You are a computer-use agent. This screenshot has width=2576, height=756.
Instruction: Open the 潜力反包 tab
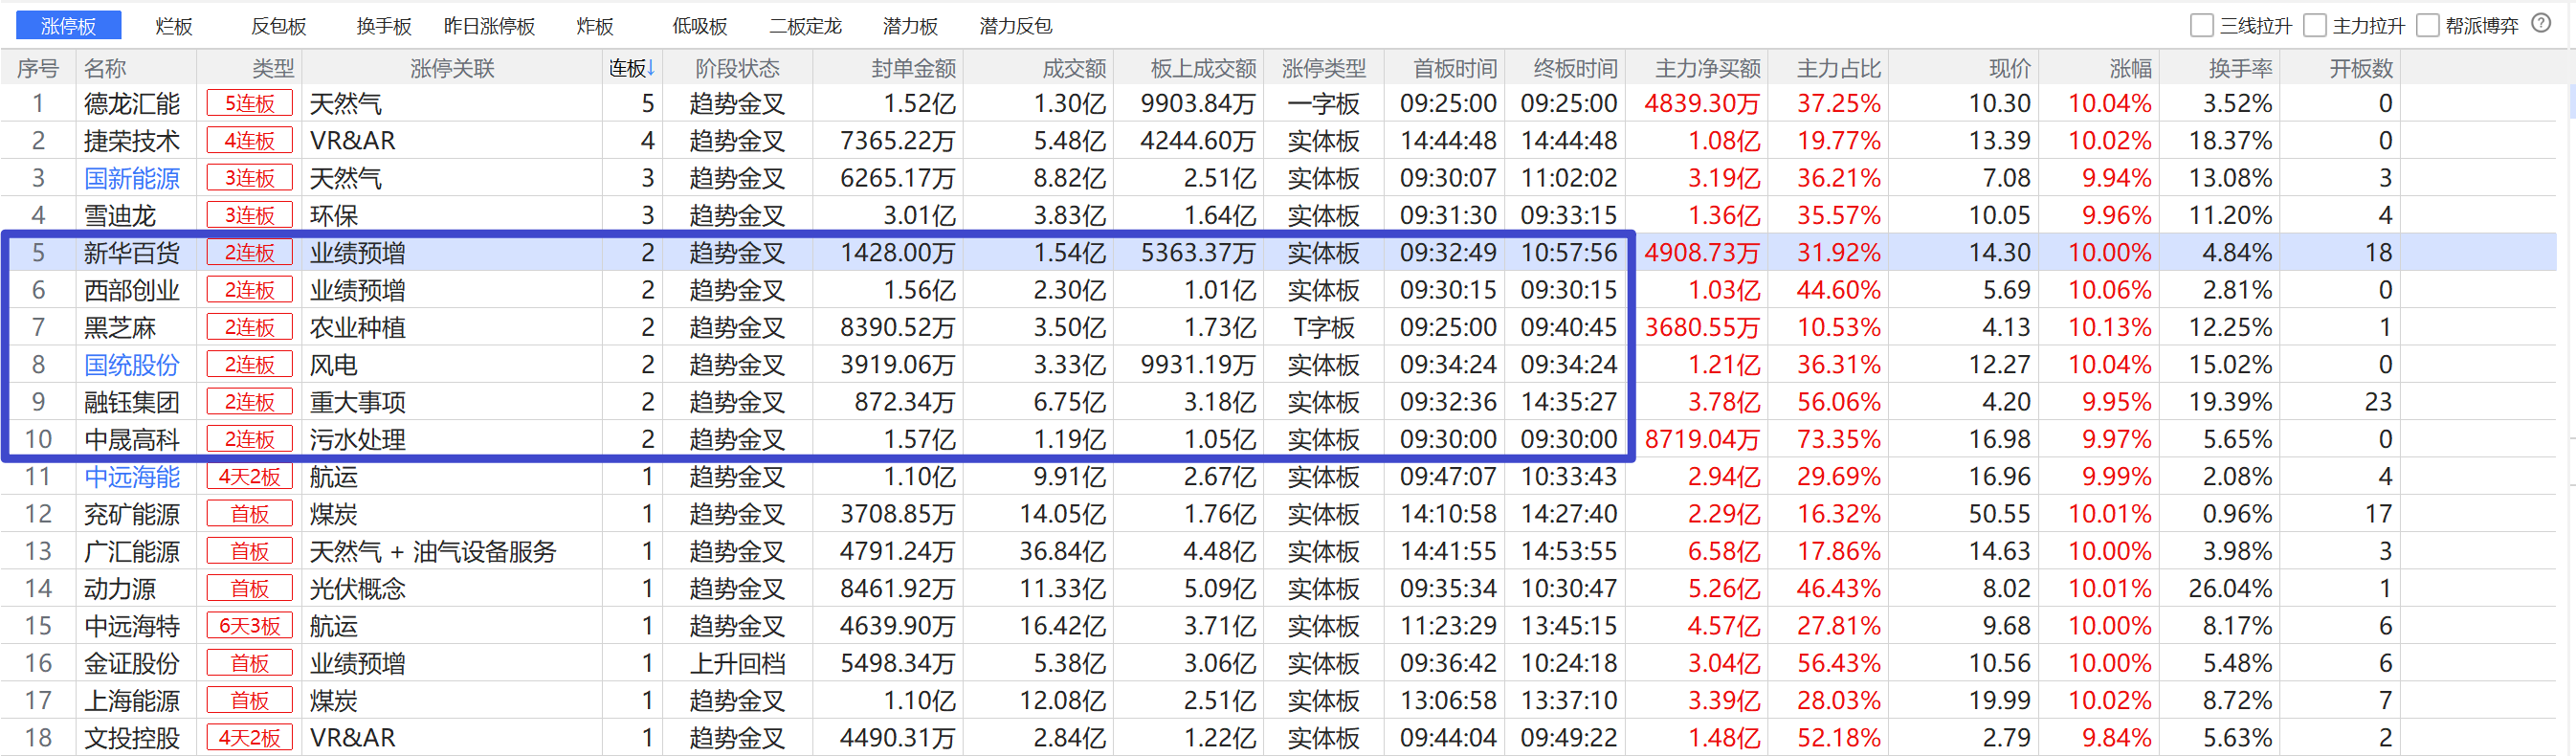[1015, 26]
